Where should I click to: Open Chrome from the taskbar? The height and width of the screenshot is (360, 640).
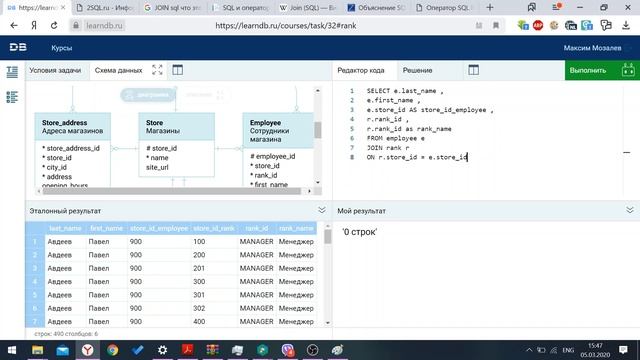[x=113, y=350]
